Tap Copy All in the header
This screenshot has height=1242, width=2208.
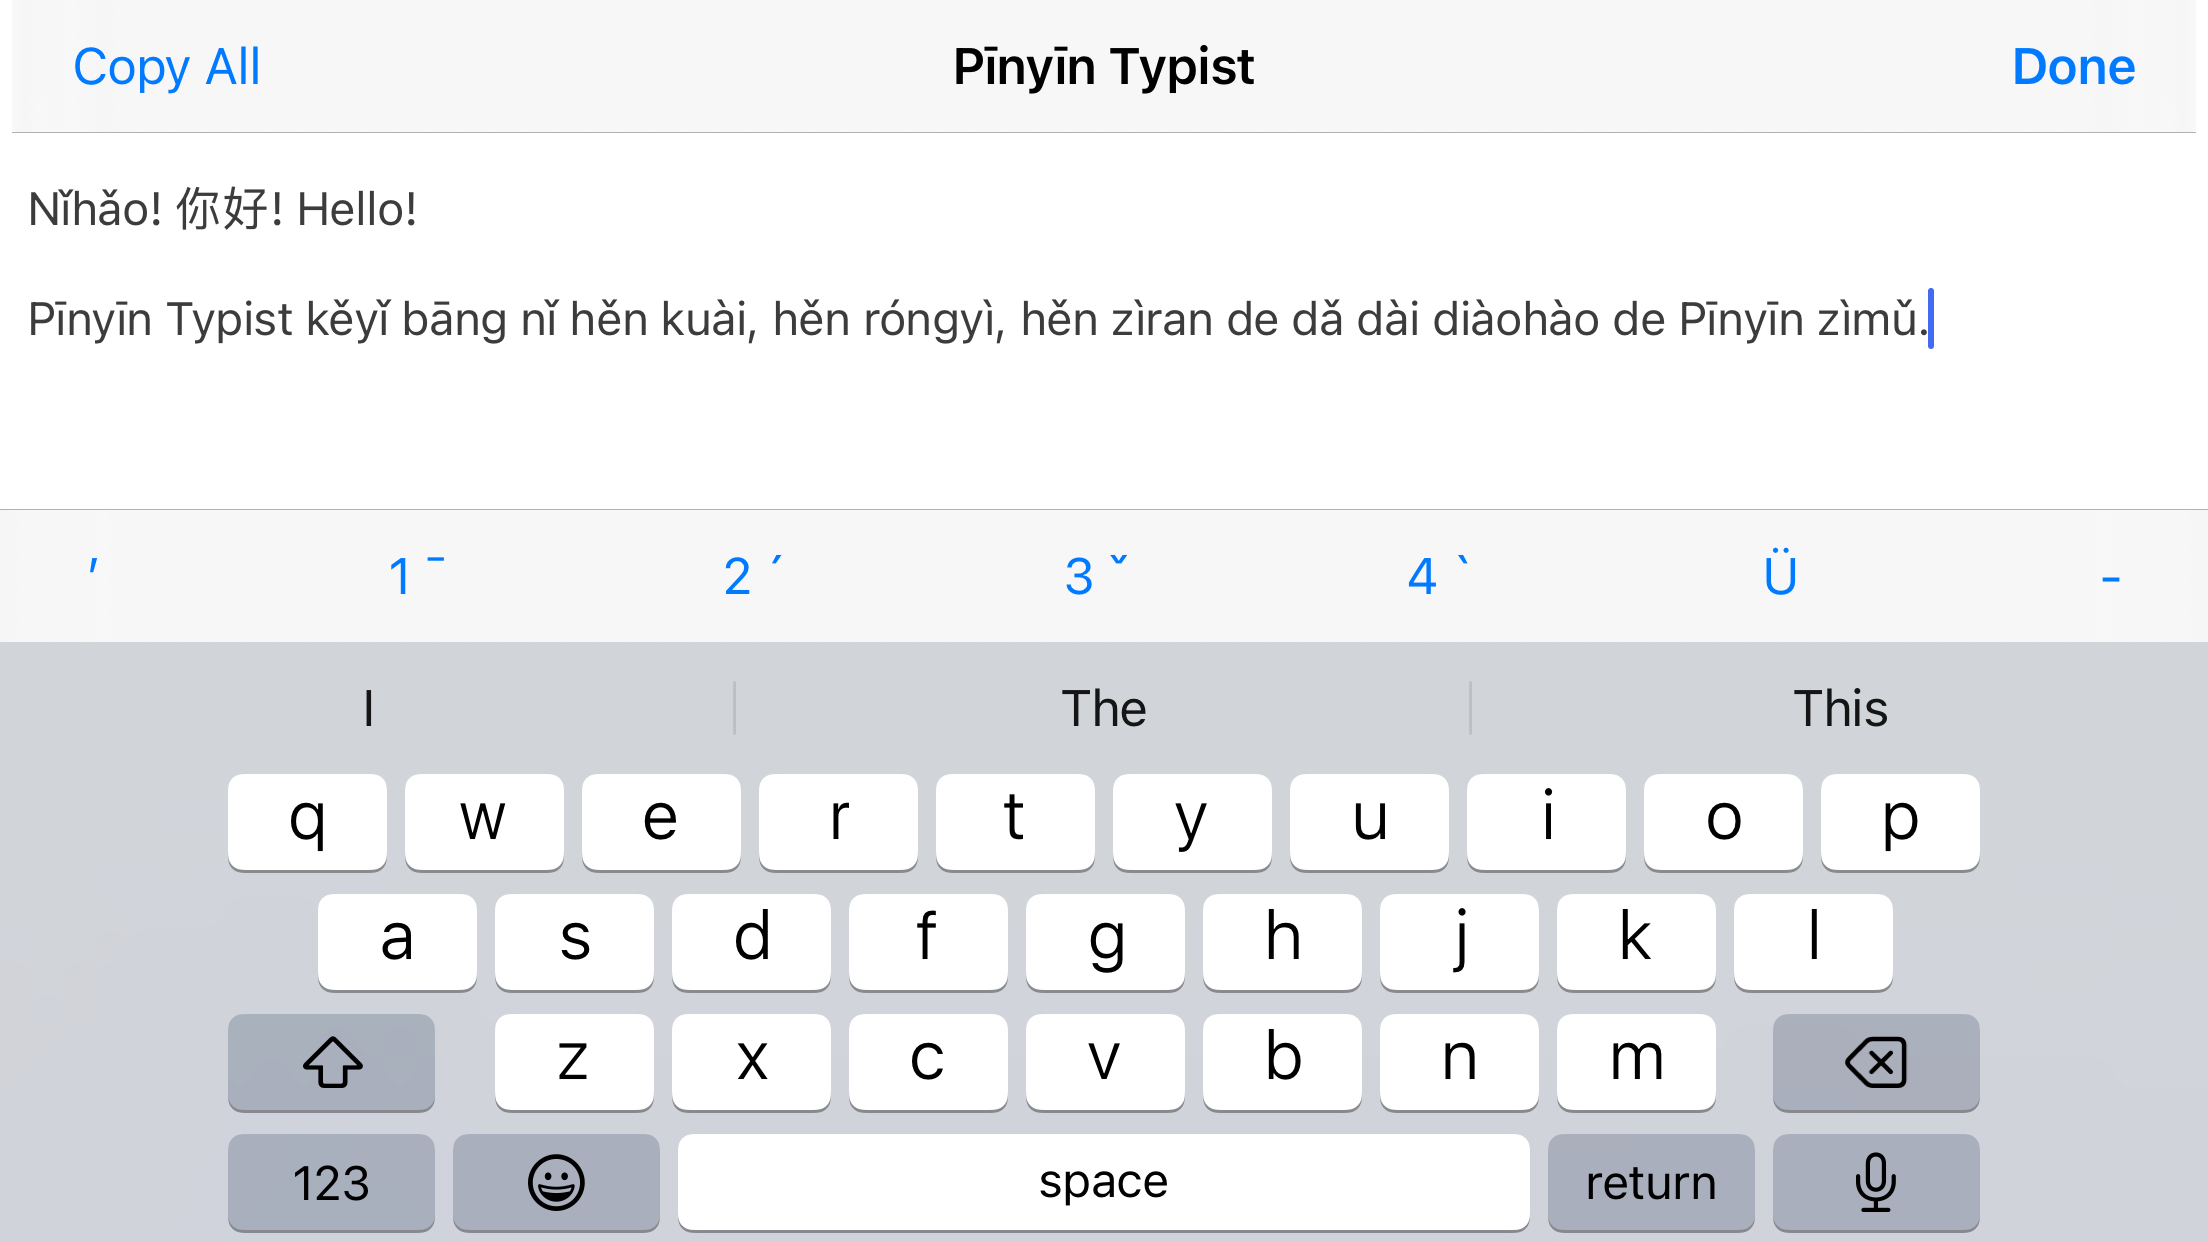point(167,67)
